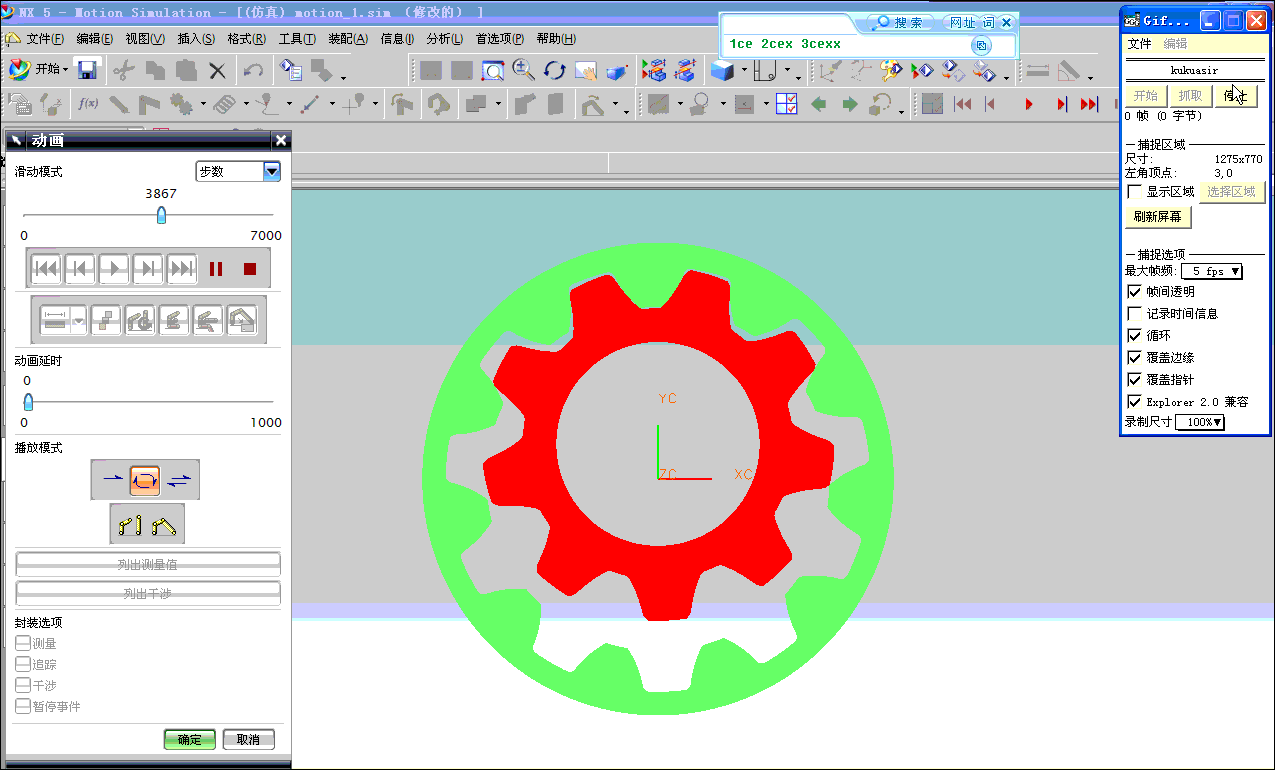This screenshot has height=770, width=1275.
Task: Select Loop playback mode icon
Action: [x=145, y=480]
